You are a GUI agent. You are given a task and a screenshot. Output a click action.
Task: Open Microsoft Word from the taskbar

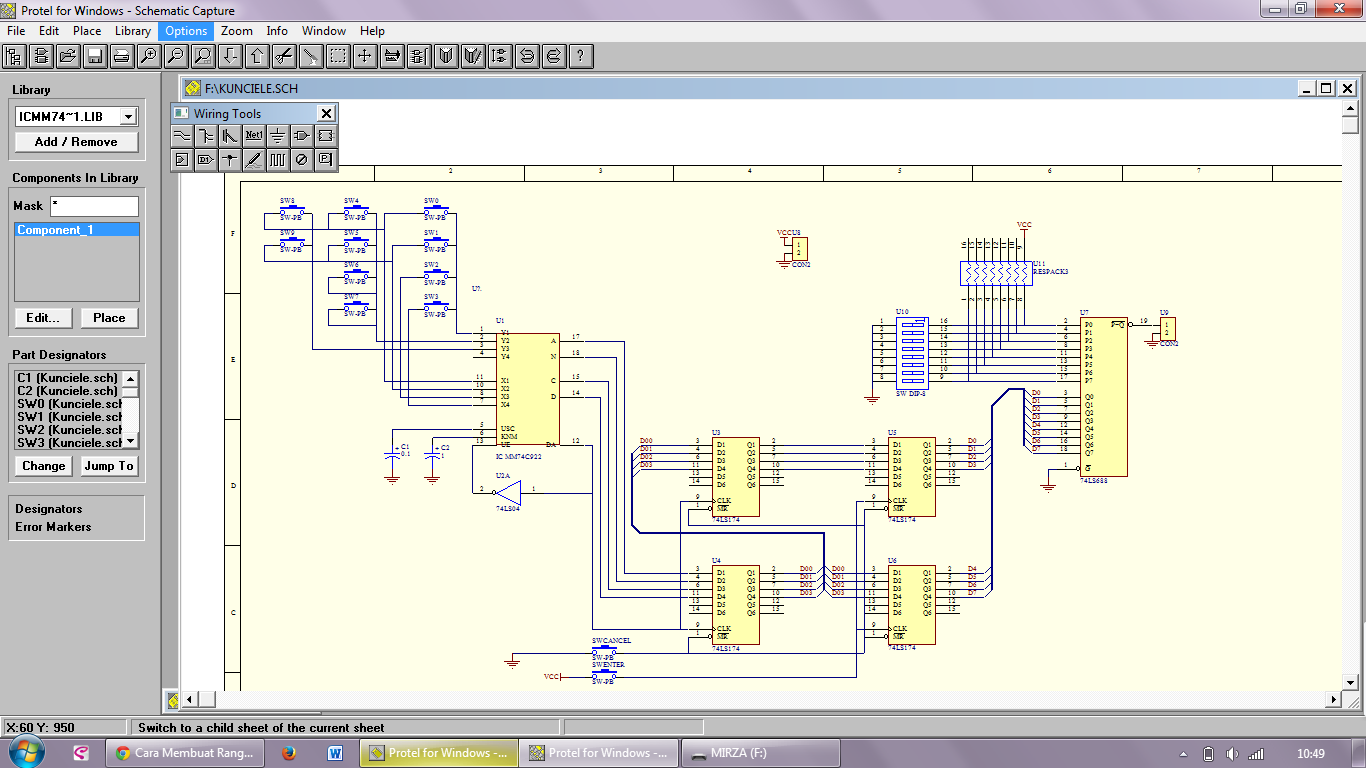point(334,753)
